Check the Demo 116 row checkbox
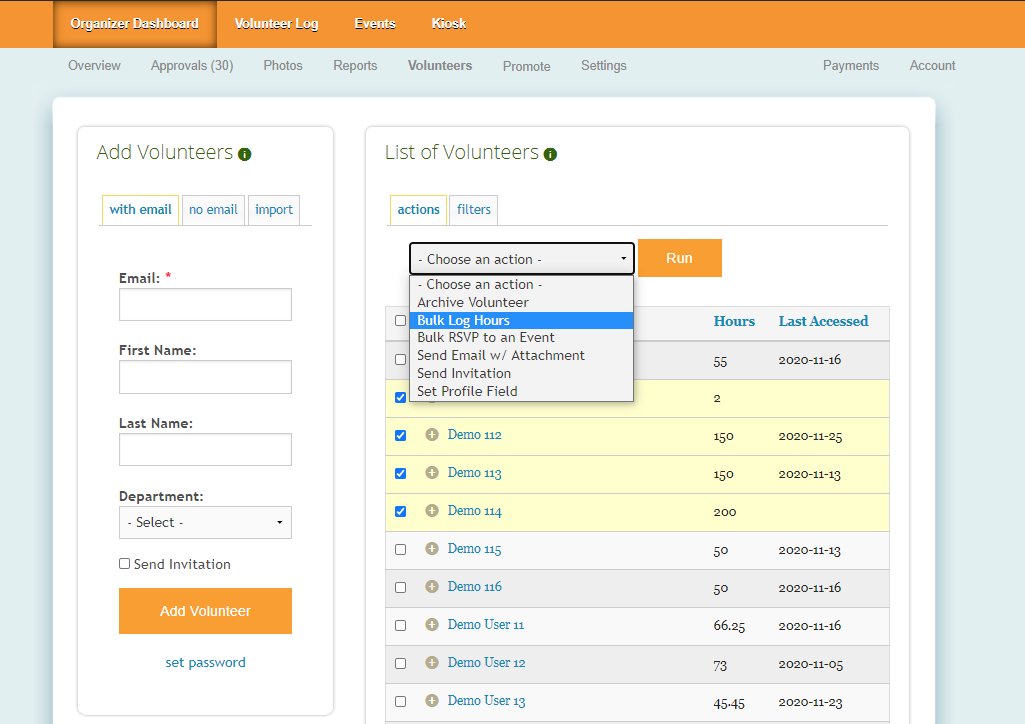1025x724 pixels. [401, 588]
